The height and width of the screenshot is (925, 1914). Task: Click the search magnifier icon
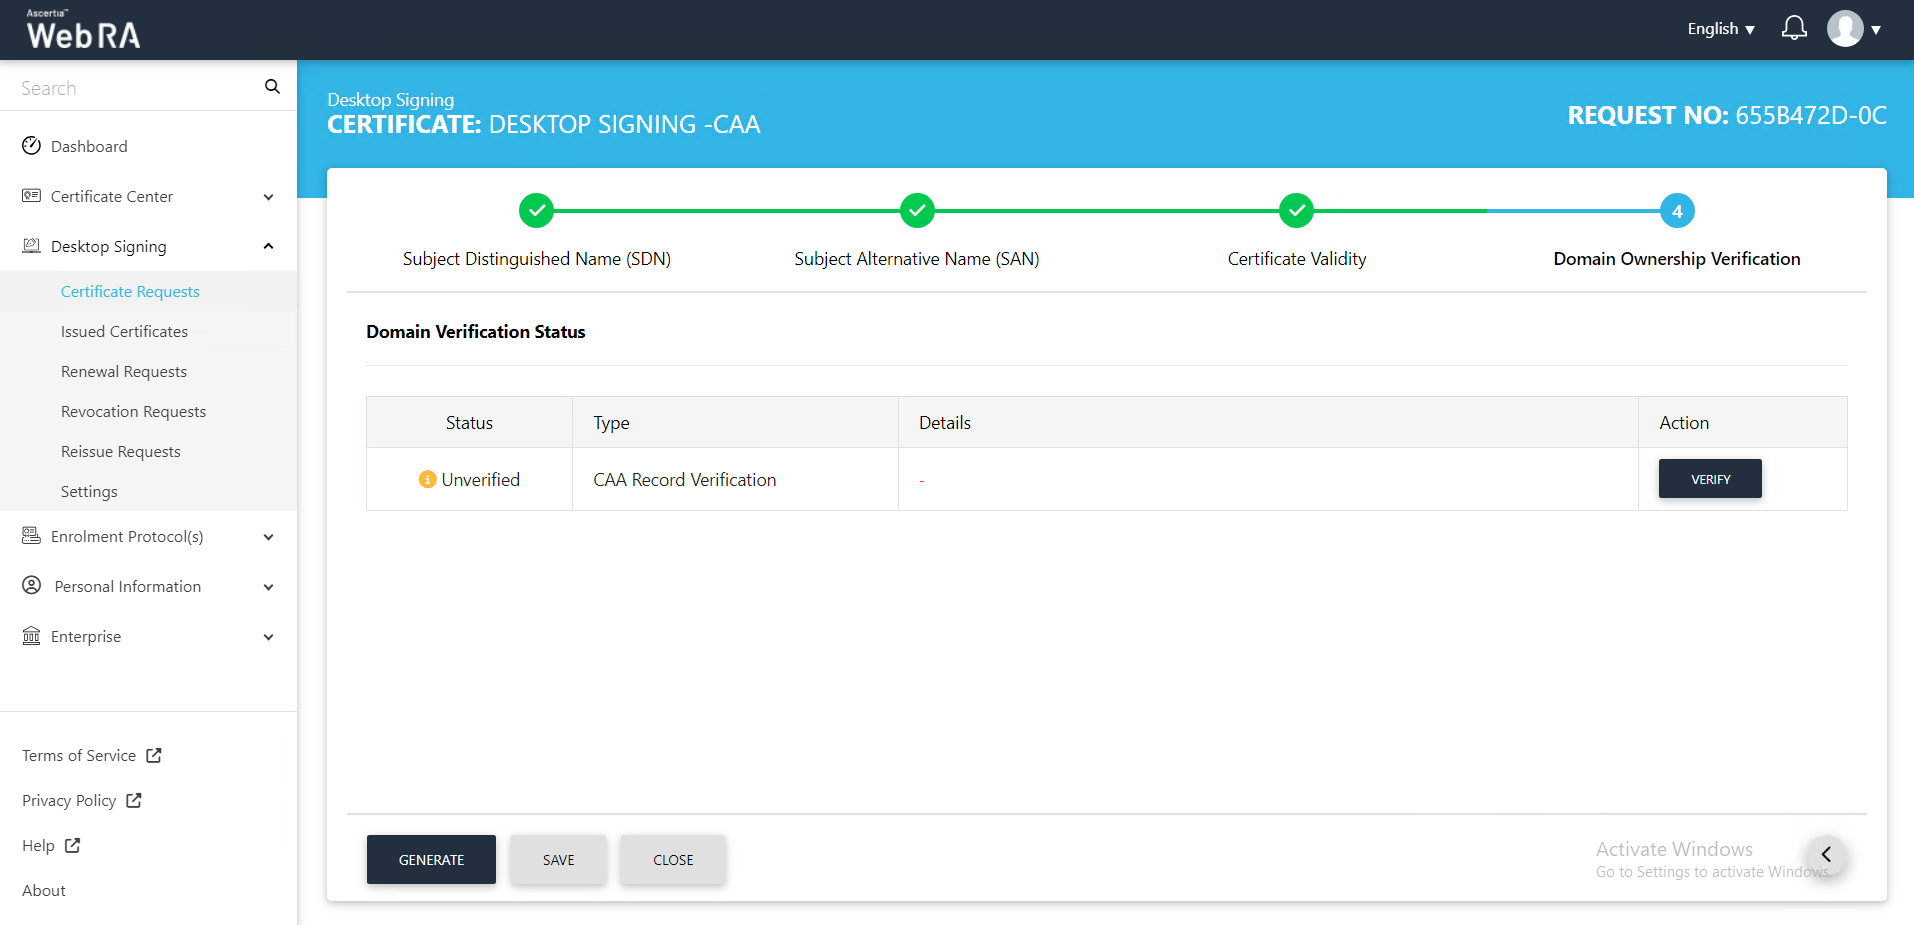click(x=272, y=87)
